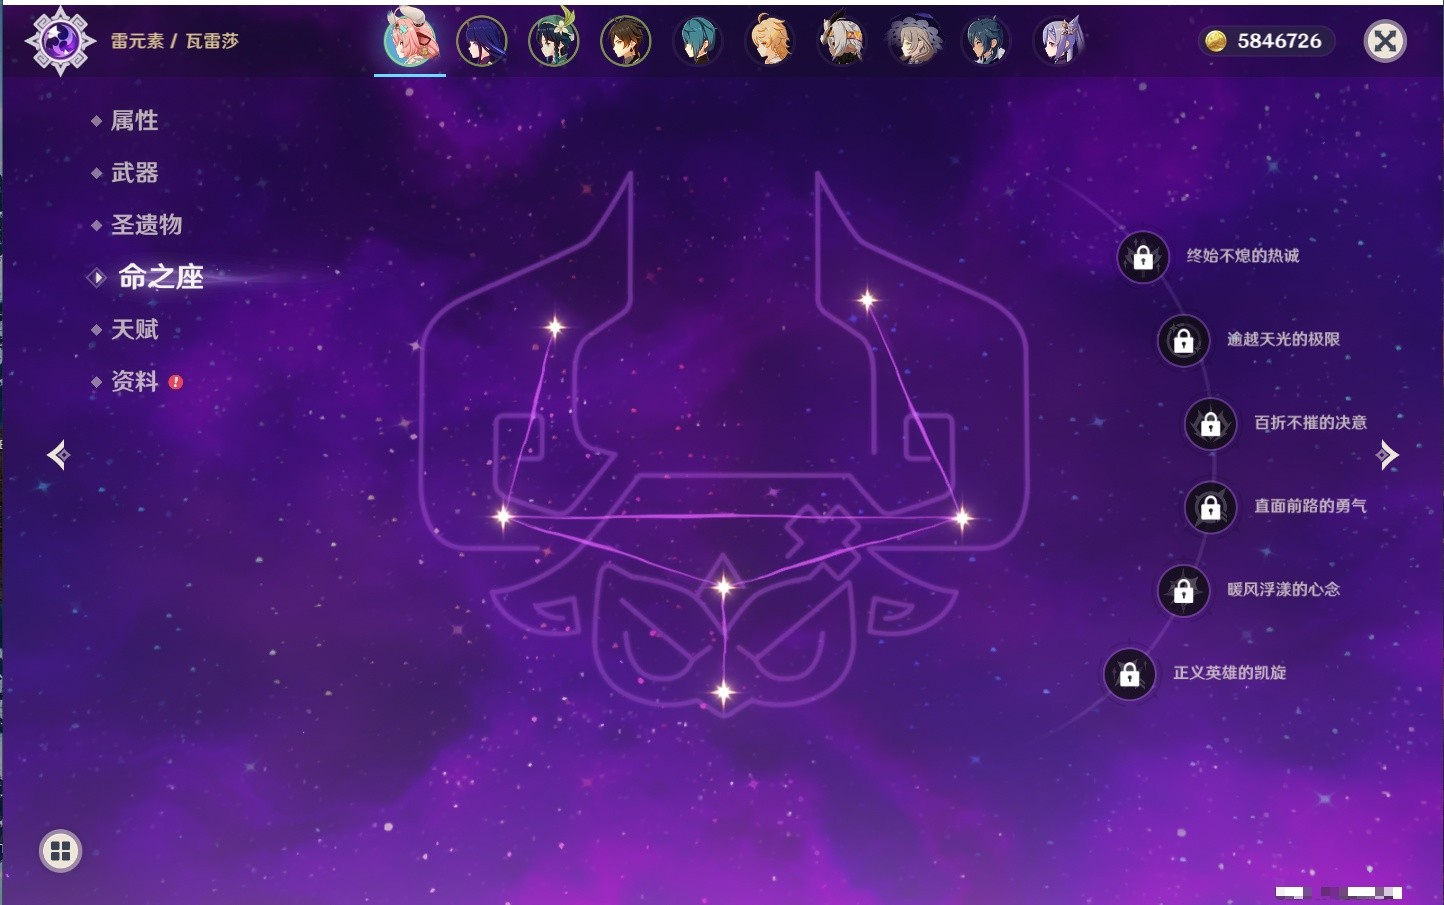Open the 资料 profile page

click(x=134, y=381)
